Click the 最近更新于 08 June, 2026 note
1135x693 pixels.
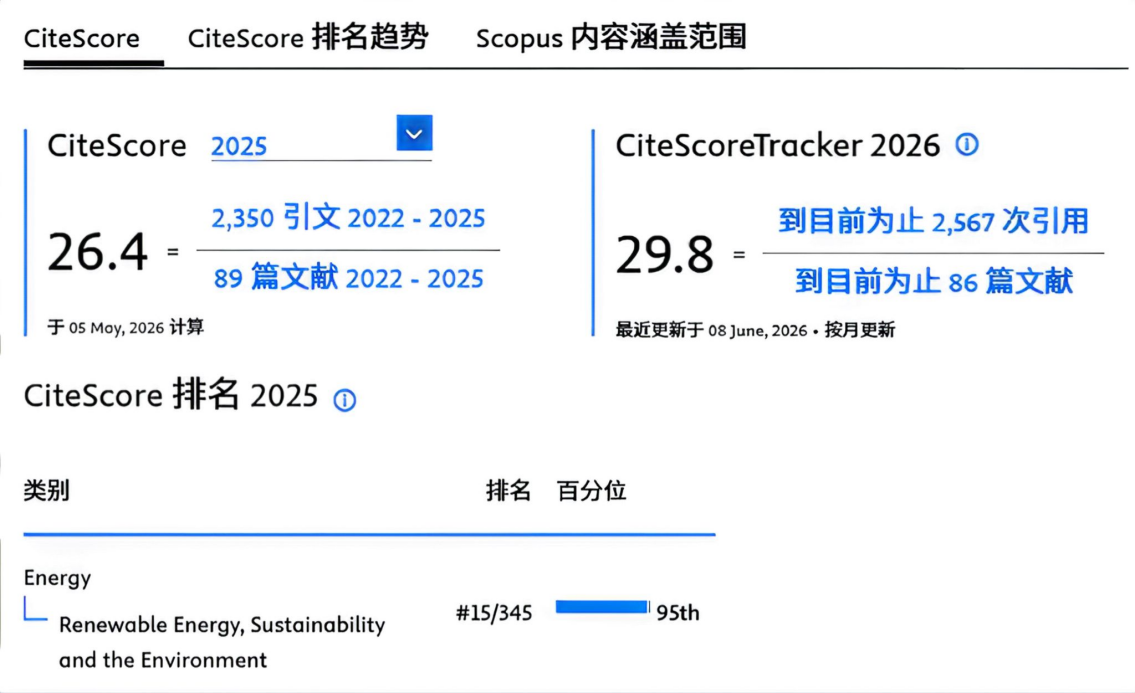(755, 330)
